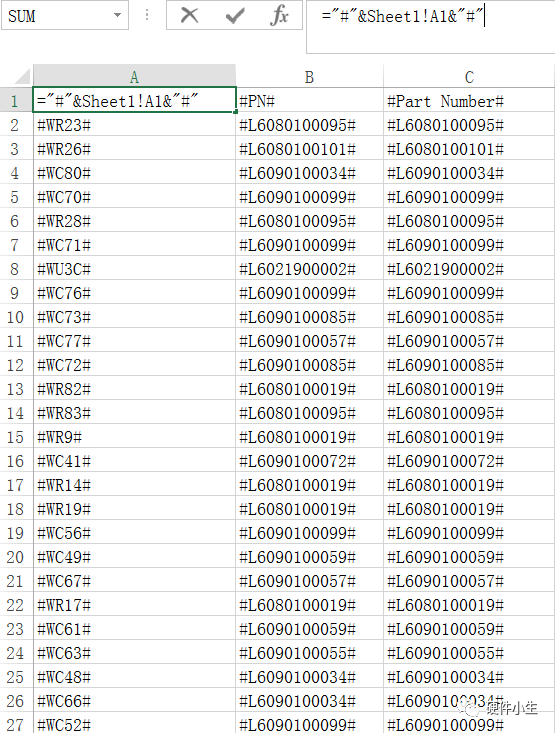Select cell A12 with #WC72#
Image resolution: width=555 pixels, height=733 pixels.
(x=134, y=364)
